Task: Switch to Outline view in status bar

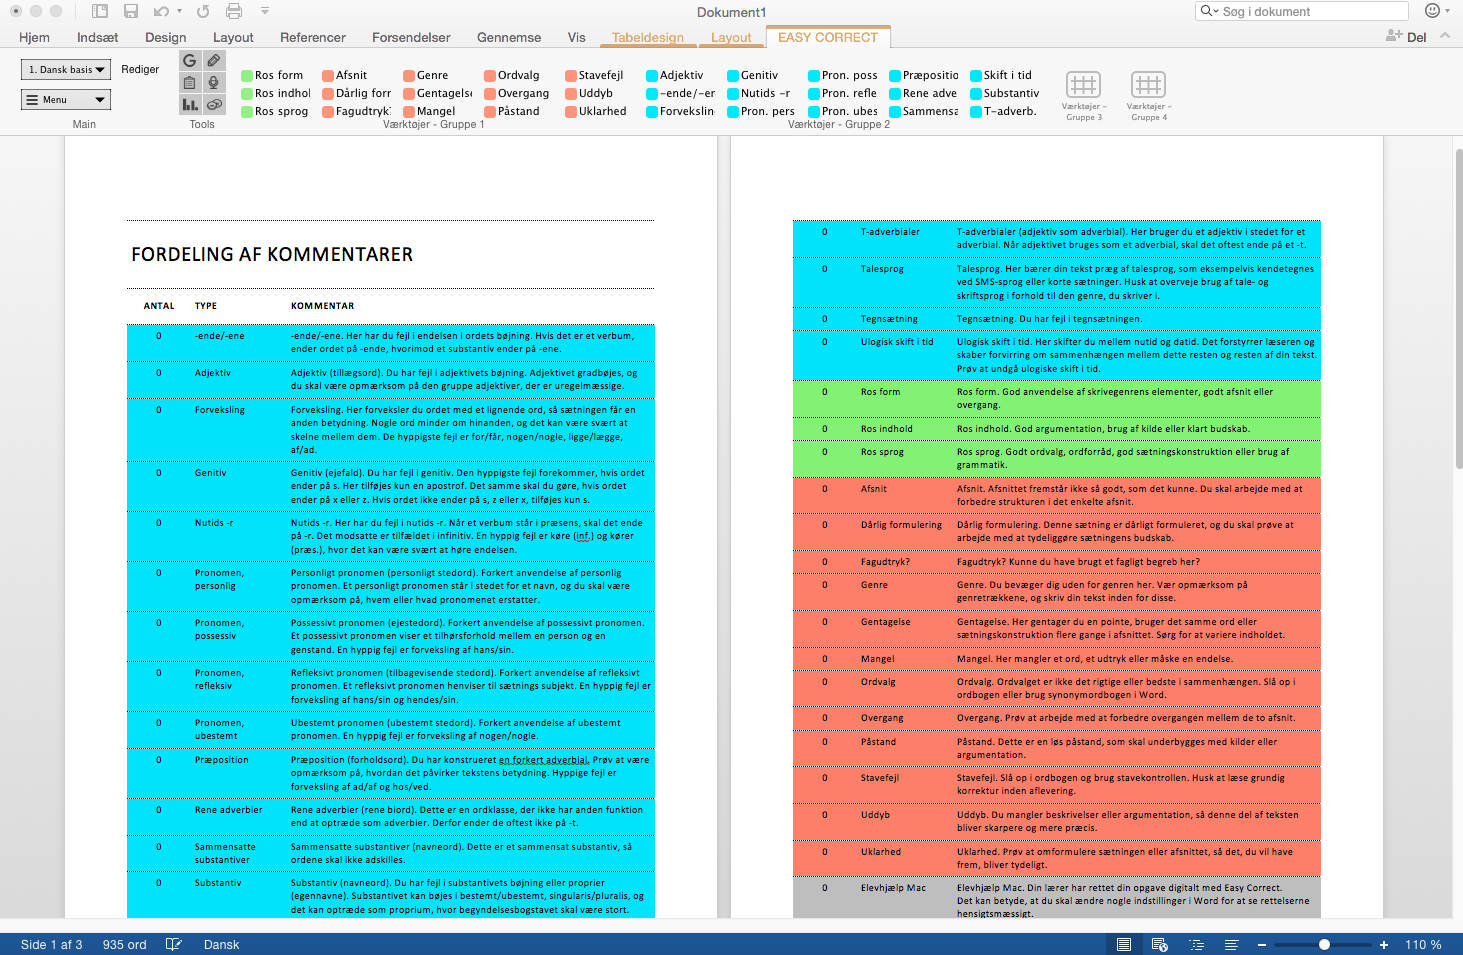Action: point(1196,944)
